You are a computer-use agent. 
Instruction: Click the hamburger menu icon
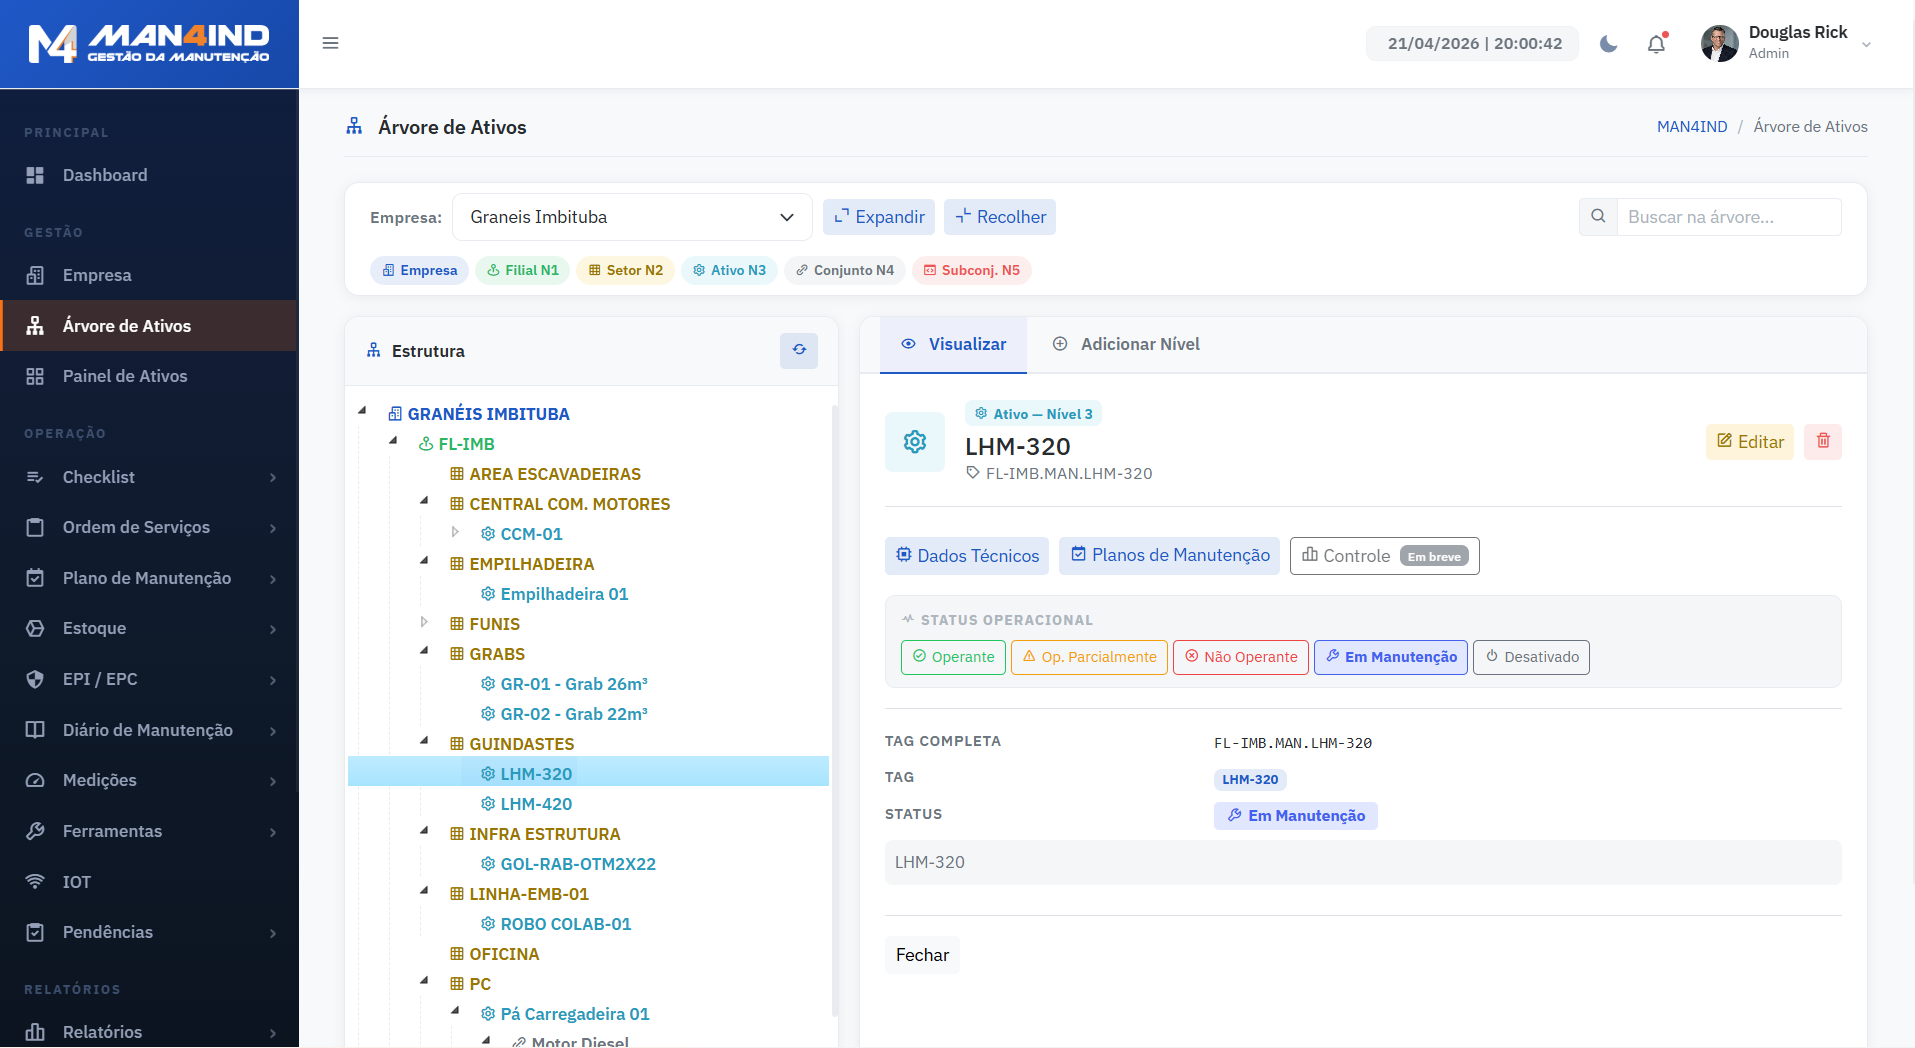coord(330,43)
